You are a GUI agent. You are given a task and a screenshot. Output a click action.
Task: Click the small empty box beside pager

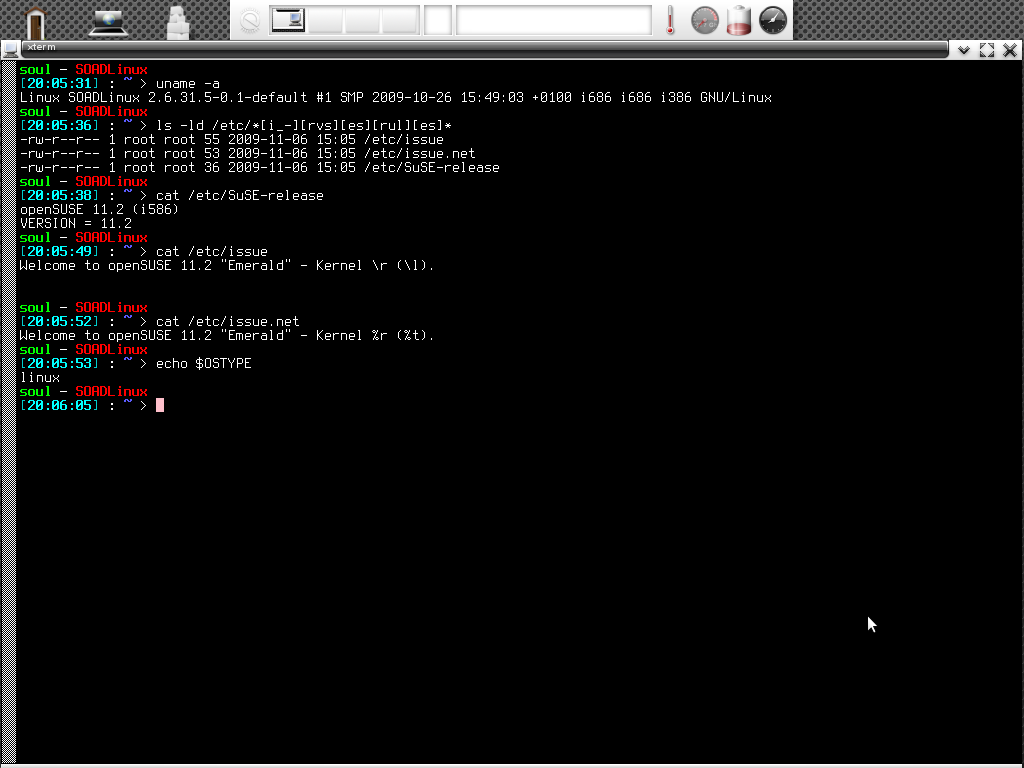[438, 20]
